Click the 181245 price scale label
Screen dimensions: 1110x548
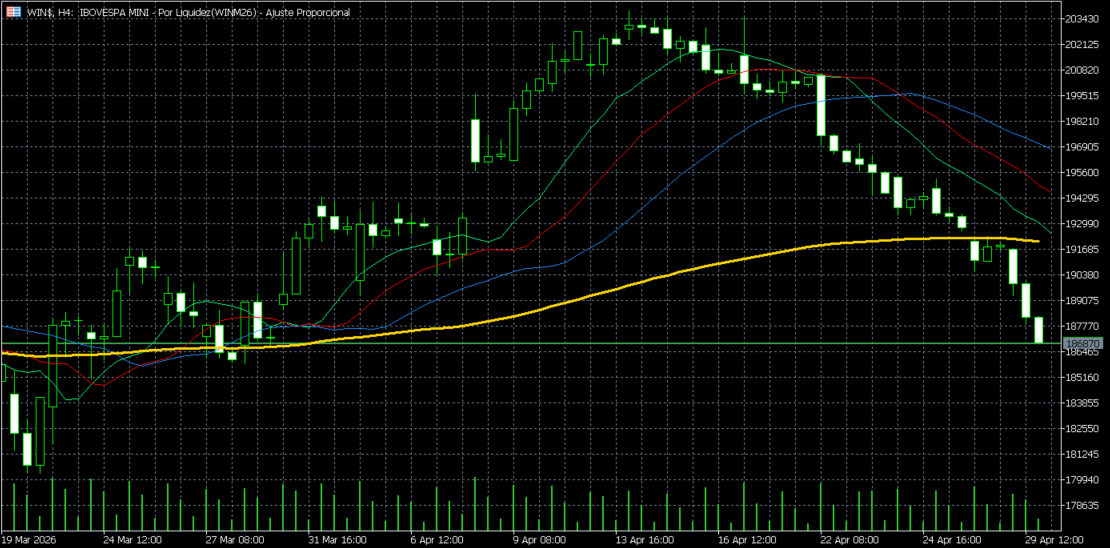(x=1080, y=454)
